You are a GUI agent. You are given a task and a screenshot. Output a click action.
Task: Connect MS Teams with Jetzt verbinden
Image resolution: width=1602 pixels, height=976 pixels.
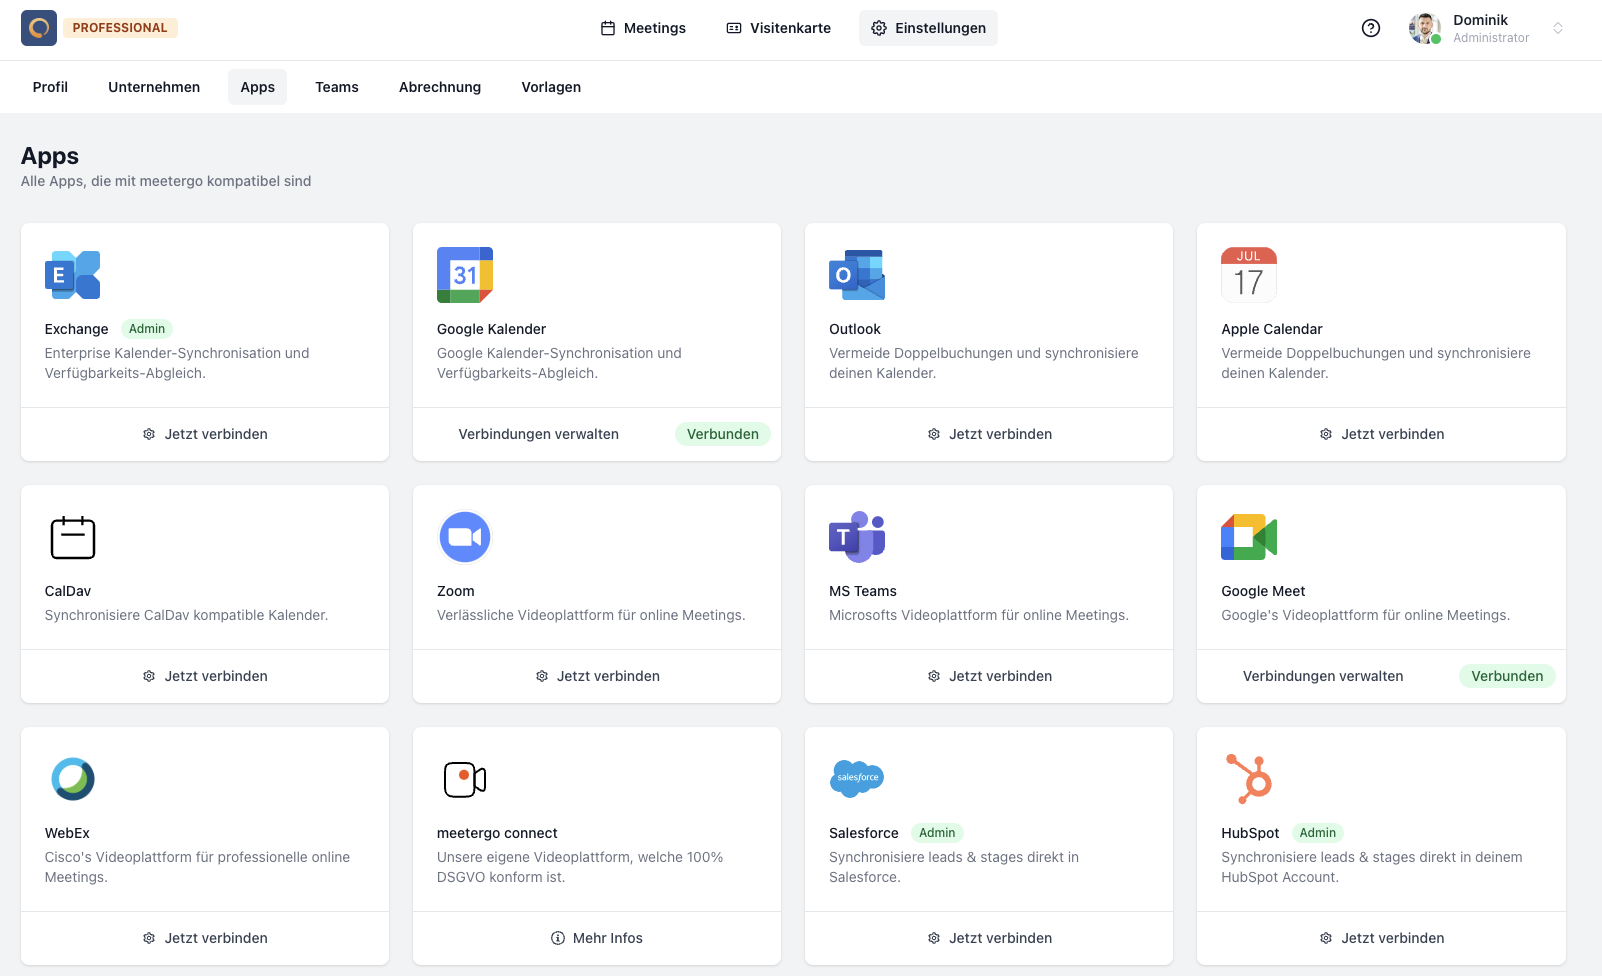989,676
